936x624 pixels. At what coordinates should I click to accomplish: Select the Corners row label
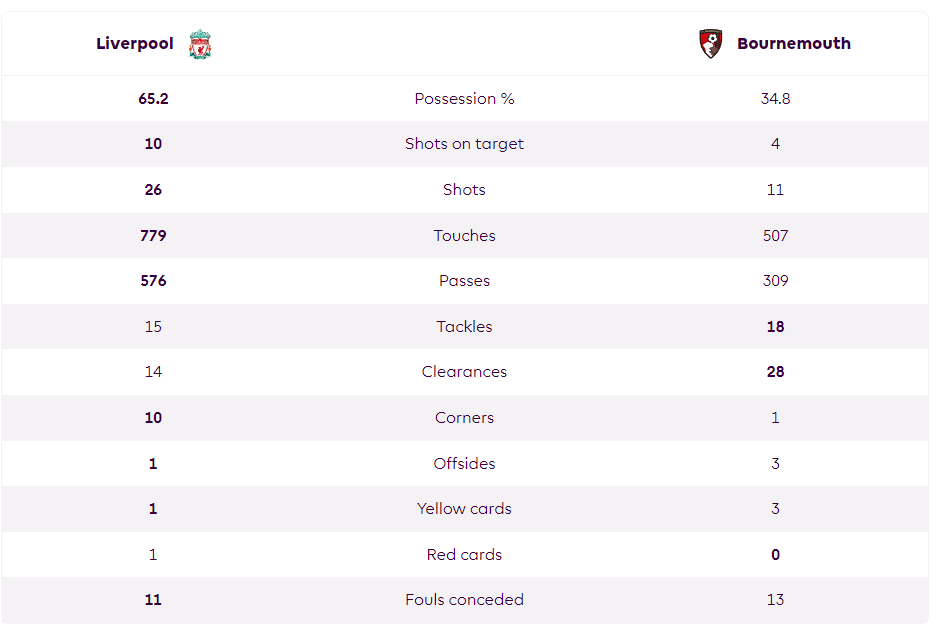click(x=464, y=417)
